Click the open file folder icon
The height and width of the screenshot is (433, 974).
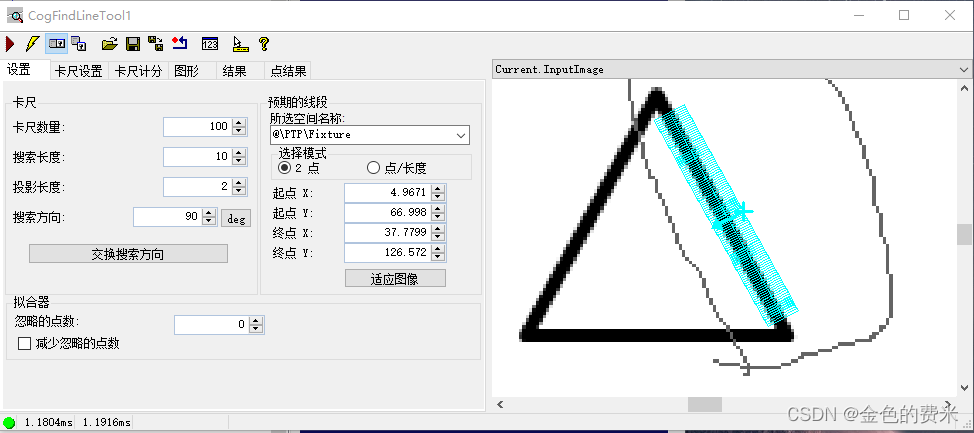(x=109, y=44)
